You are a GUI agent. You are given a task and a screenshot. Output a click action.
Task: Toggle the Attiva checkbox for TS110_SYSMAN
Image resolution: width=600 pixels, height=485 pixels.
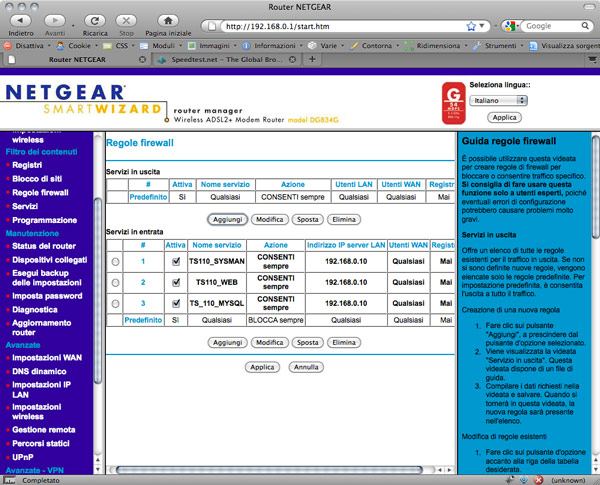pyautogui.click(x=176, y=261)
